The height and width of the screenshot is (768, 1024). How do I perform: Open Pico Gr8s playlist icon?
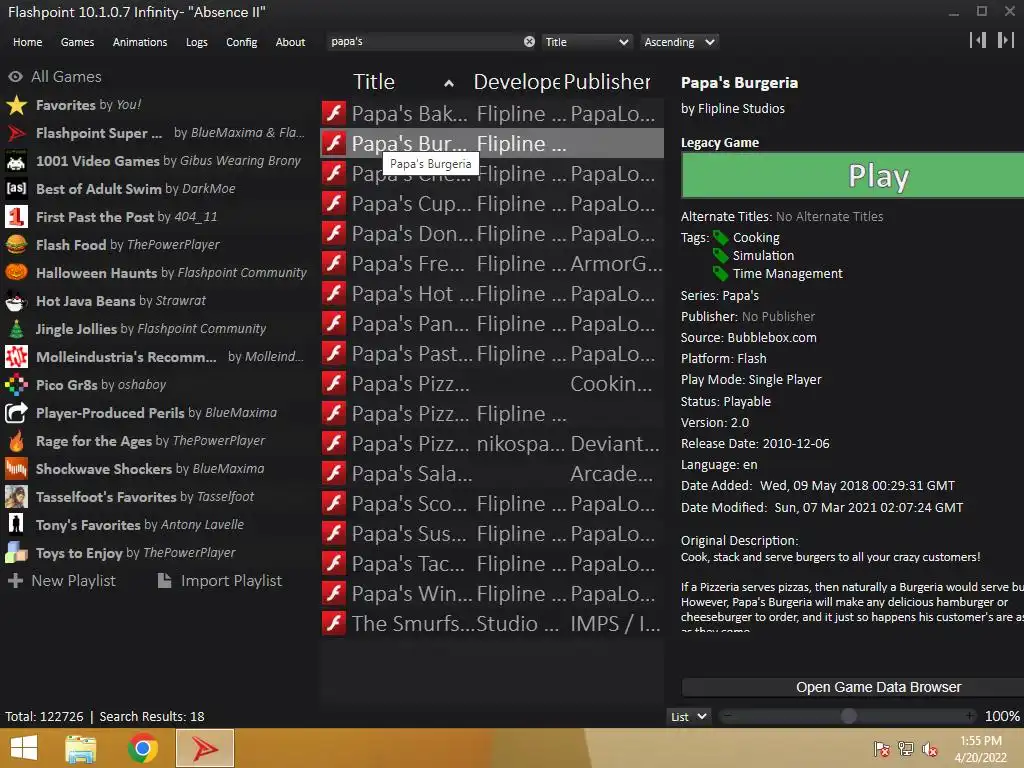point(16,385)
